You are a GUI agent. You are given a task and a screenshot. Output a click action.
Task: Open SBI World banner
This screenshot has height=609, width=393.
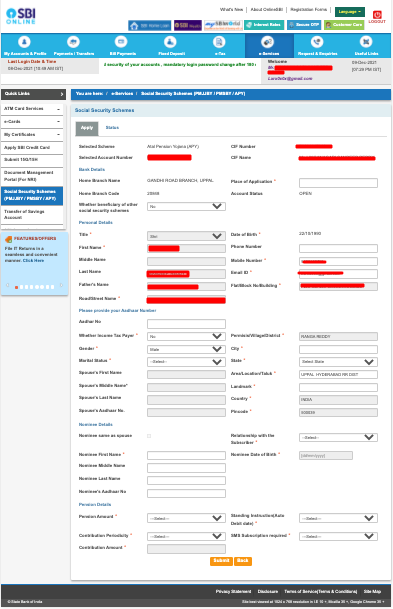pos(223,26)
